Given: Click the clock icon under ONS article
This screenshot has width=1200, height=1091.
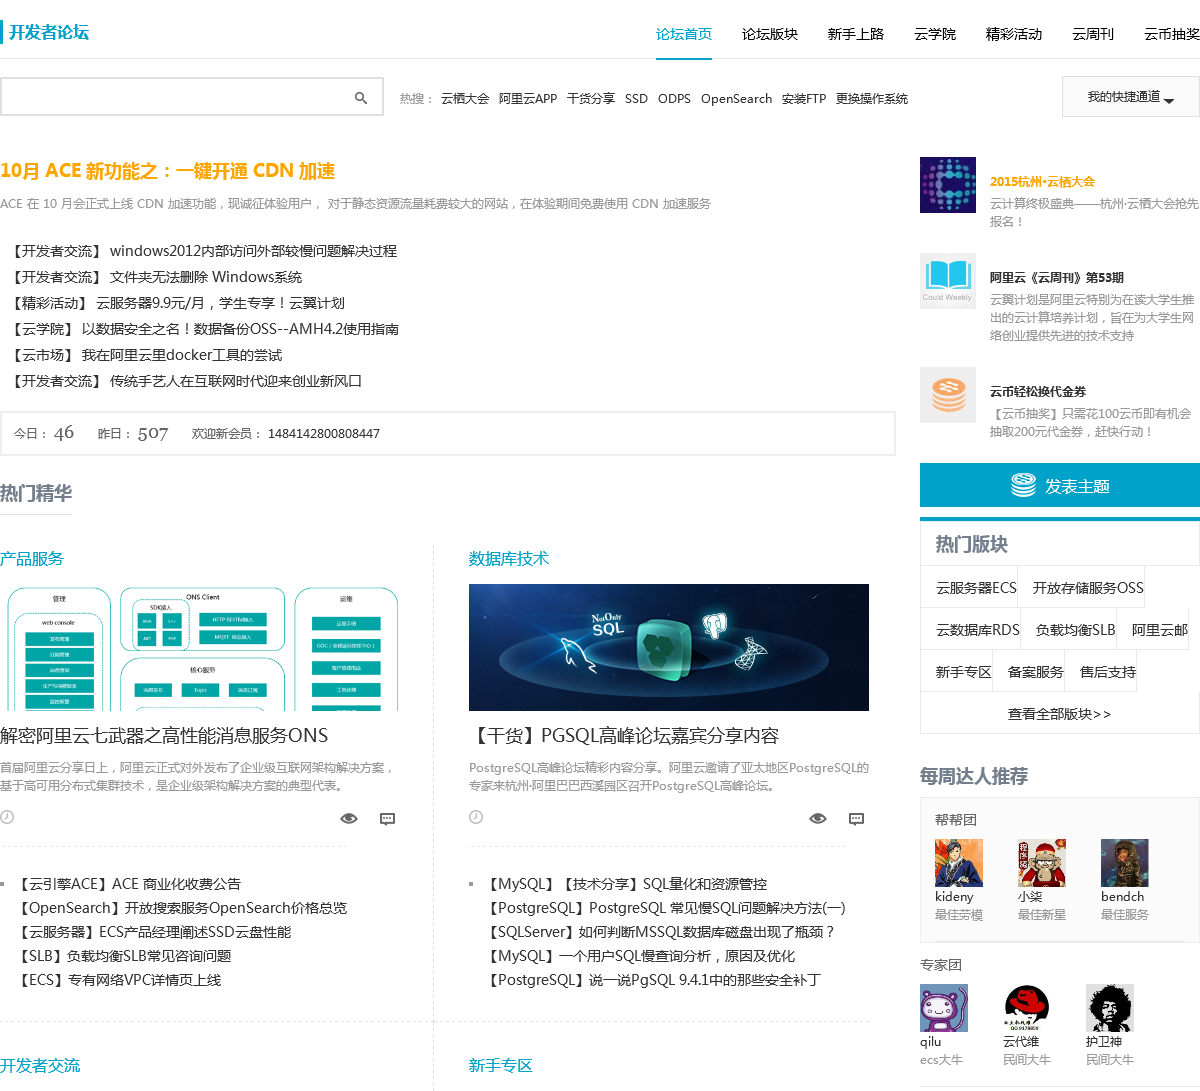Looking at the screenshot, I should pyautogui.click(x=7, y=817).
